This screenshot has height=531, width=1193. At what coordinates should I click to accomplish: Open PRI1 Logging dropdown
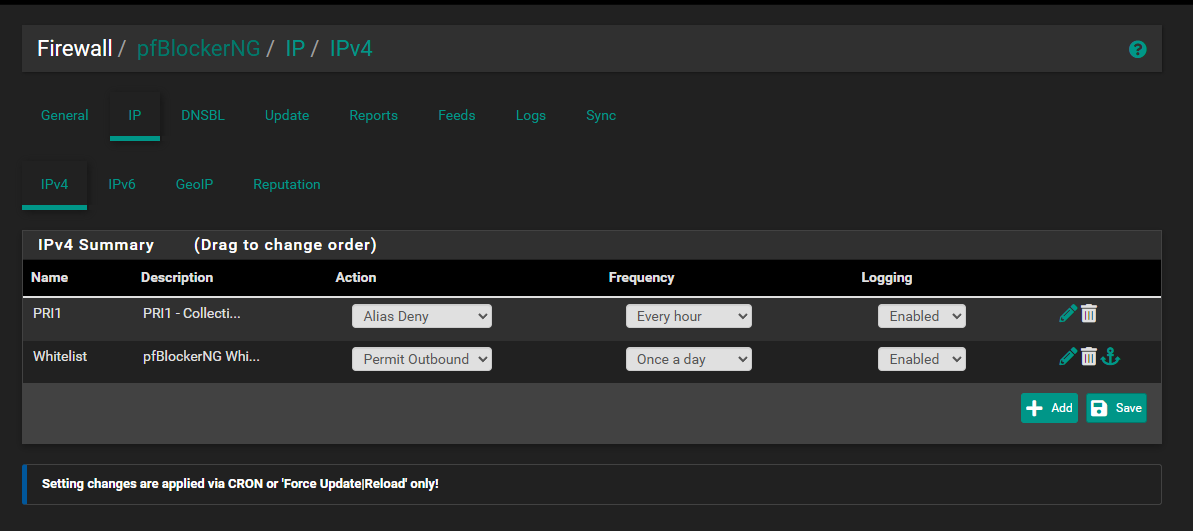tap(921, 316)
